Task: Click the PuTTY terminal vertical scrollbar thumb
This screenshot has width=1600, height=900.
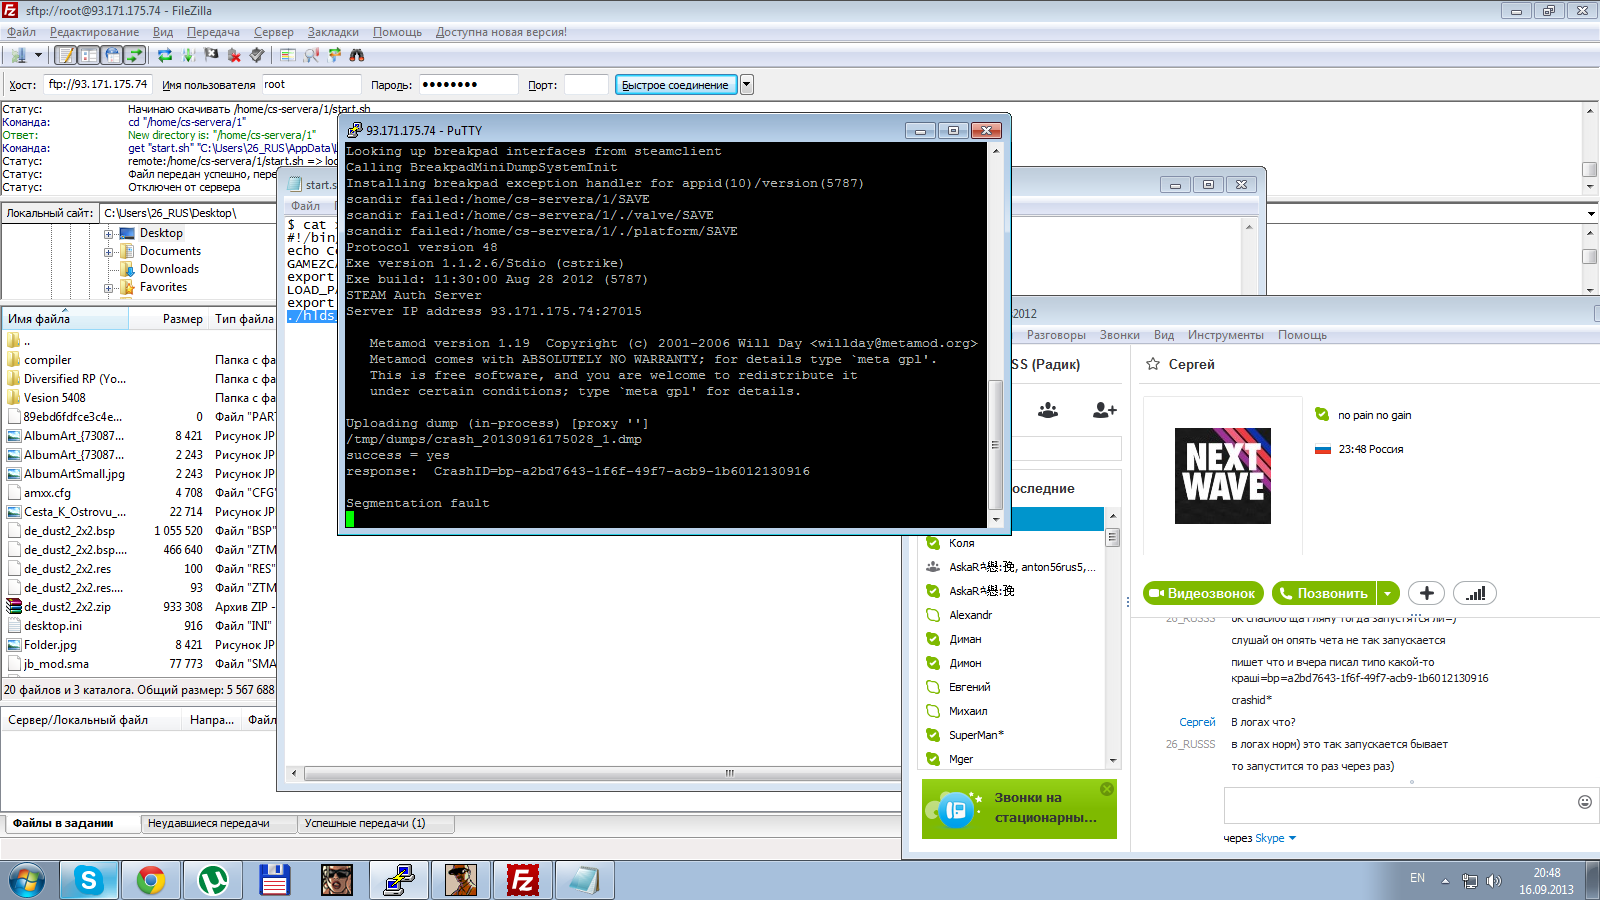Action: pyautogui.click(x=995, y=445)
